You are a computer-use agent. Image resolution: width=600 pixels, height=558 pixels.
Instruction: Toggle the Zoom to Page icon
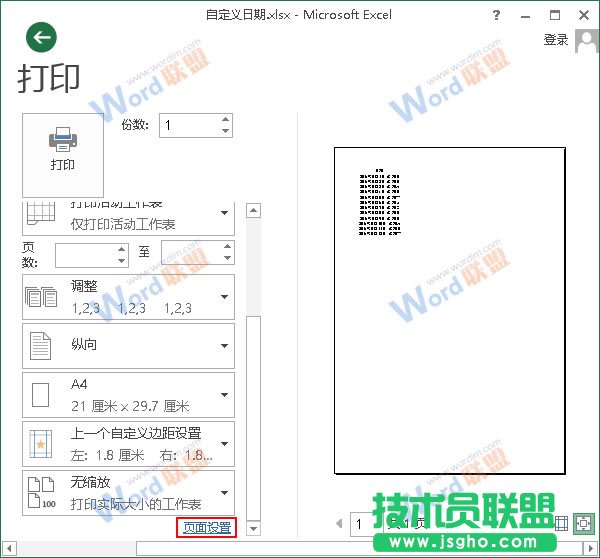click(583, 524)
